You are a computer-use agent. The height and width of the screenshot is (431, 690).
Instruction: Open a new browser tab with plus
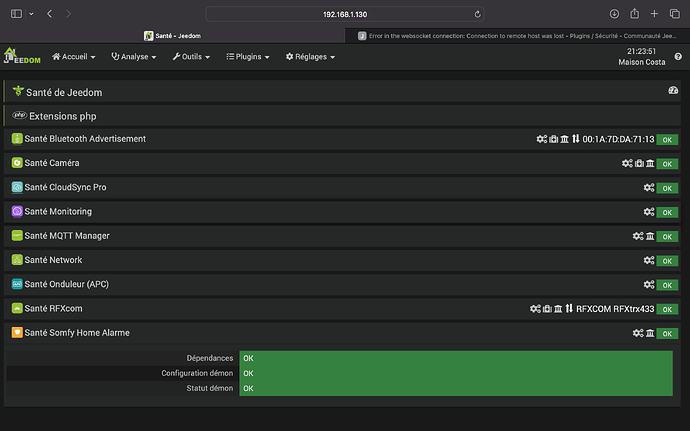pos(654,14)
